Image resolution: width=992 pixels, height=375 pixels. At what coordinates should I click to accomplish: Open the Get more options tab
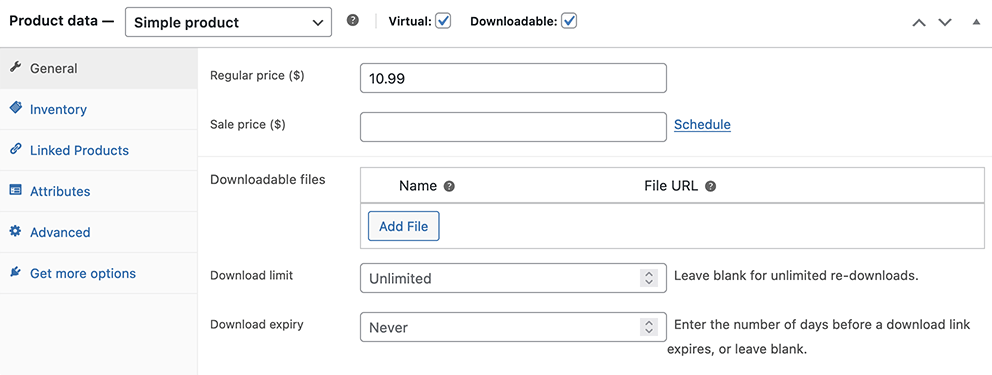[x=99, y=273]
